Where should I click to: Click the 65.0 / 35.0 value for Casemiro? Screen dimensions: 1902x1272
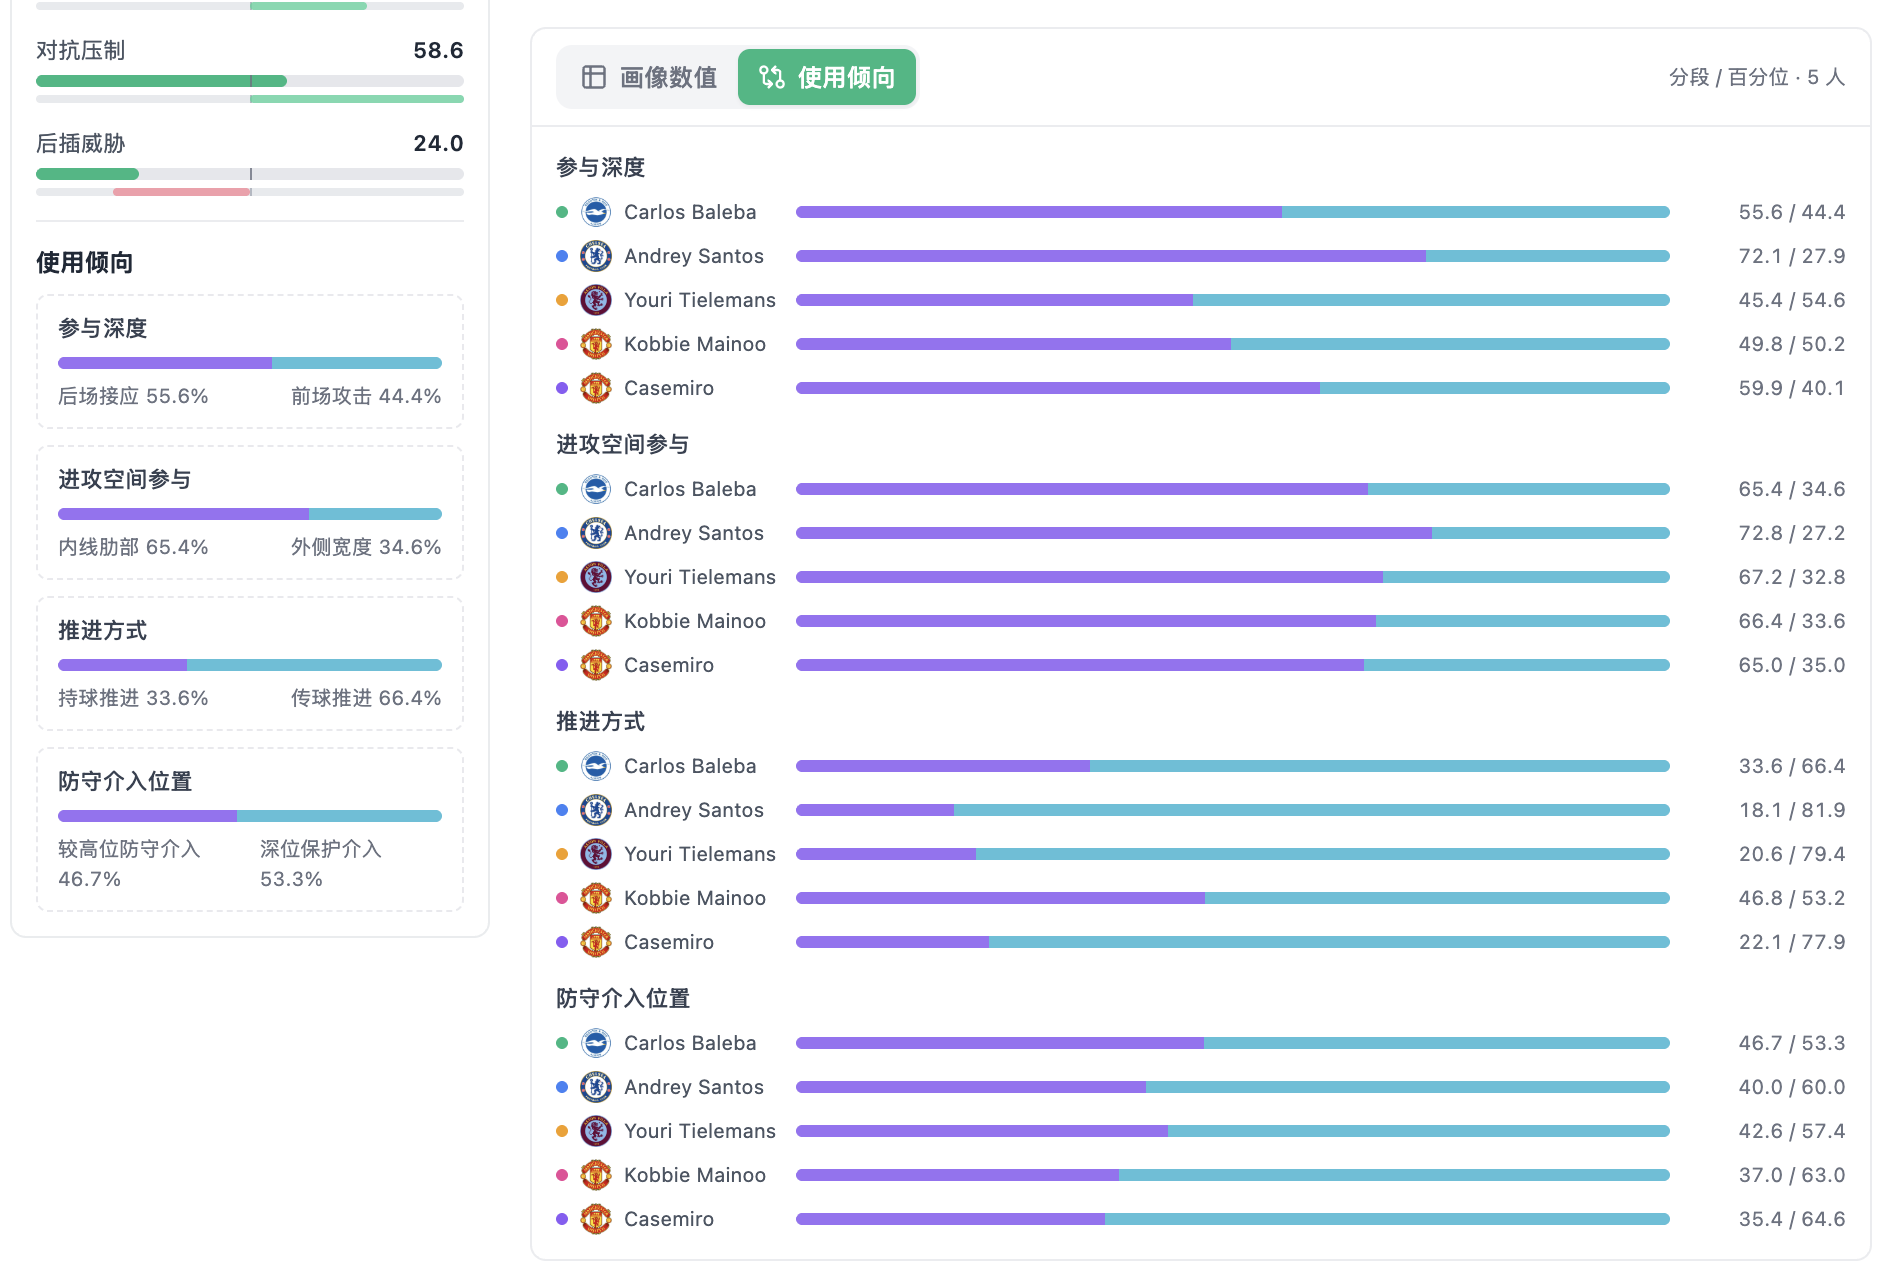tap(1792, 665)
